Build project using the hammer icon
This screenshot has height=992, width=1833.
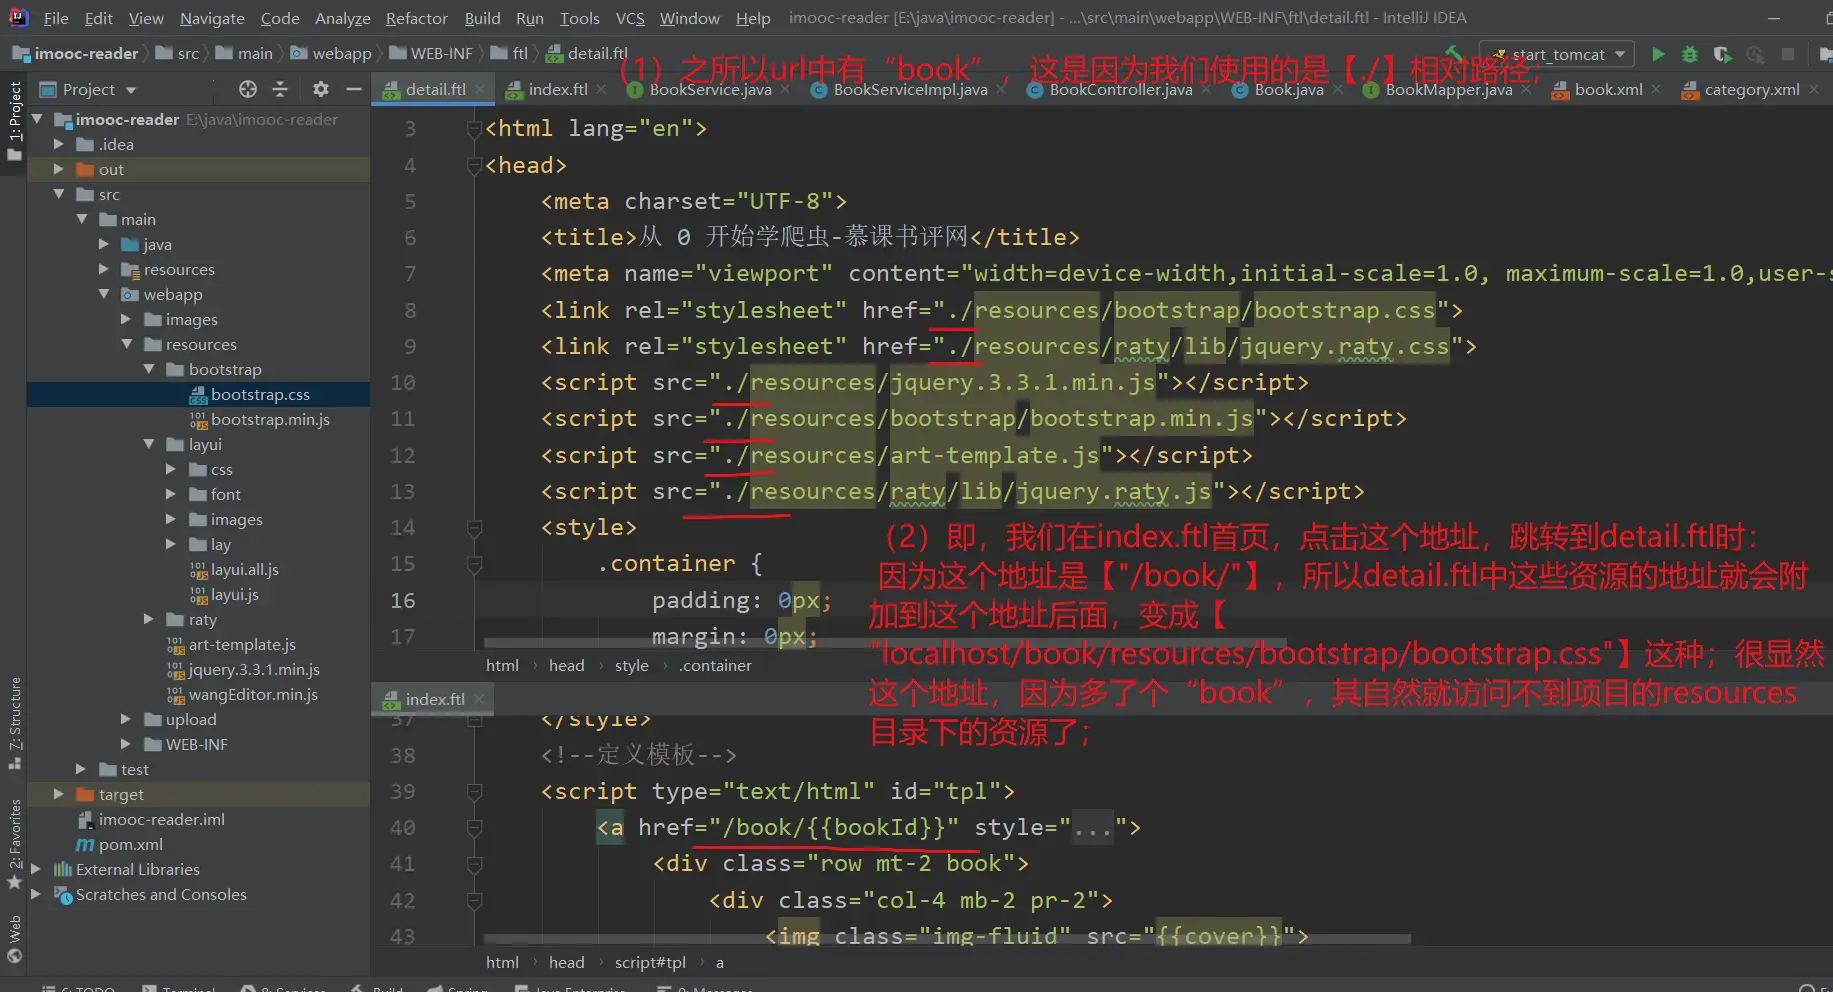(x=1455, y=53)
